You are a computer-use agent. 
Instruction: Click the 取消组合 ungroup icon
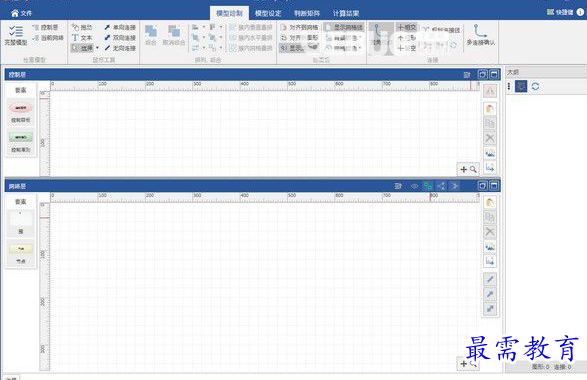coord(174,35)
